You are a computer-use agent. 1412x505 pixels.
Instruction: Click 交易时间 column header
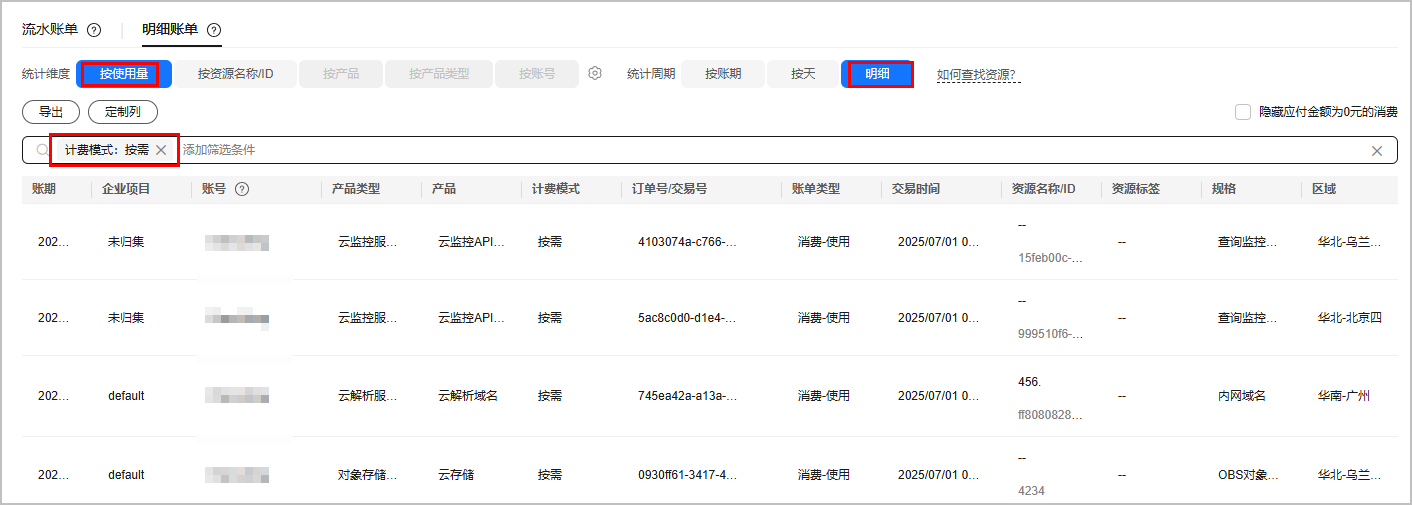(x=916, y=189)
